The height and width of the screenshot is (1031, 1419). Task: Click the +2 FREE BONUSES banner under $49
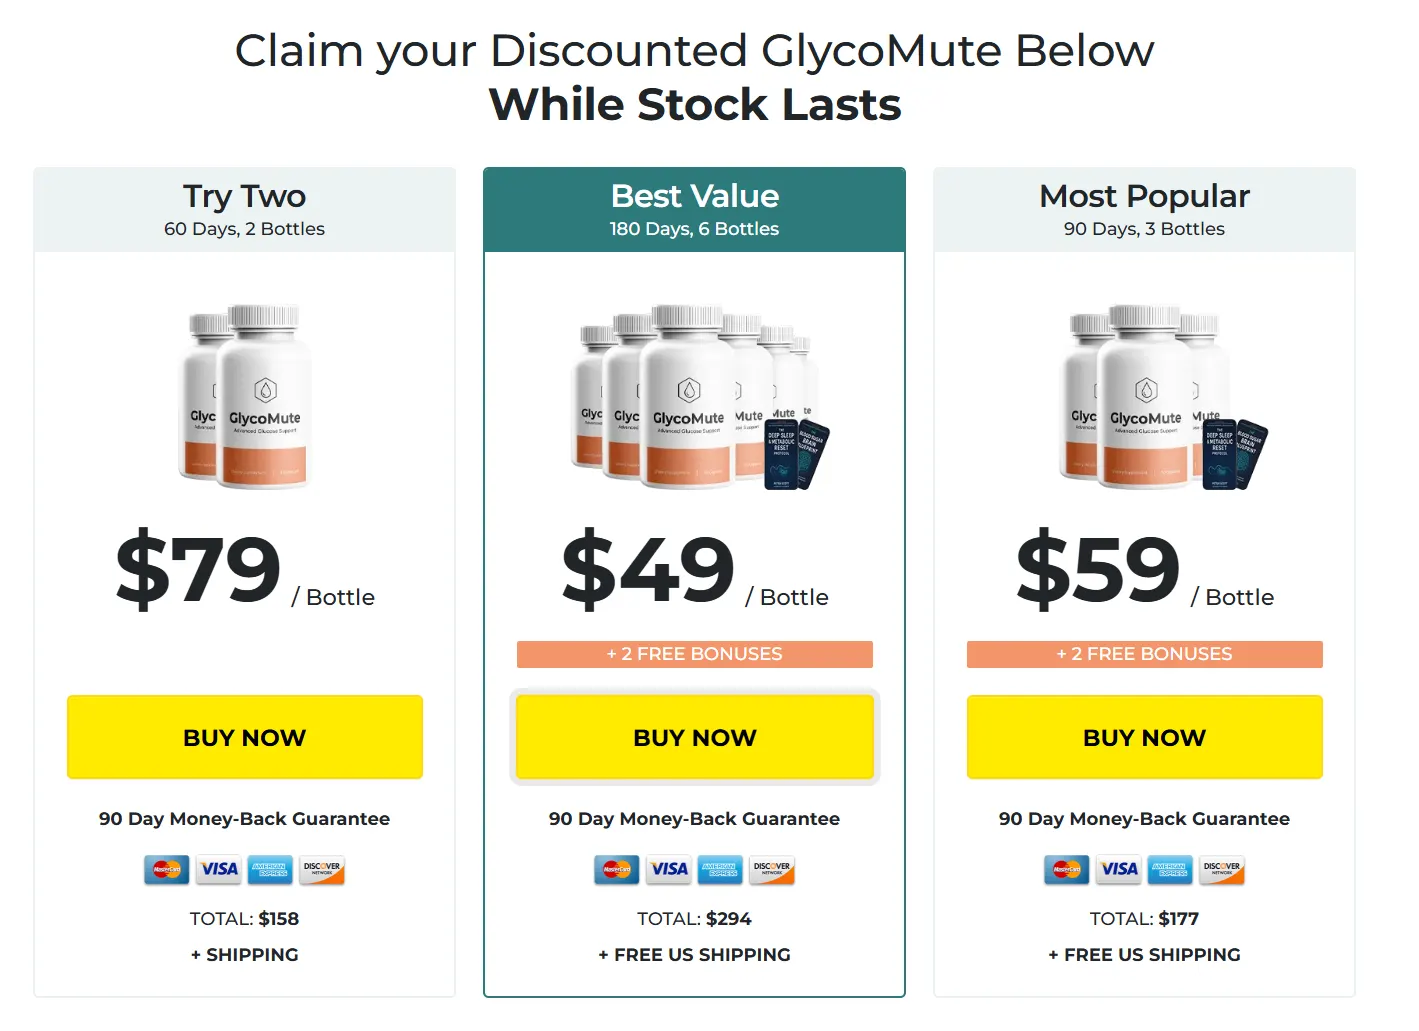[x=694, y=654]
